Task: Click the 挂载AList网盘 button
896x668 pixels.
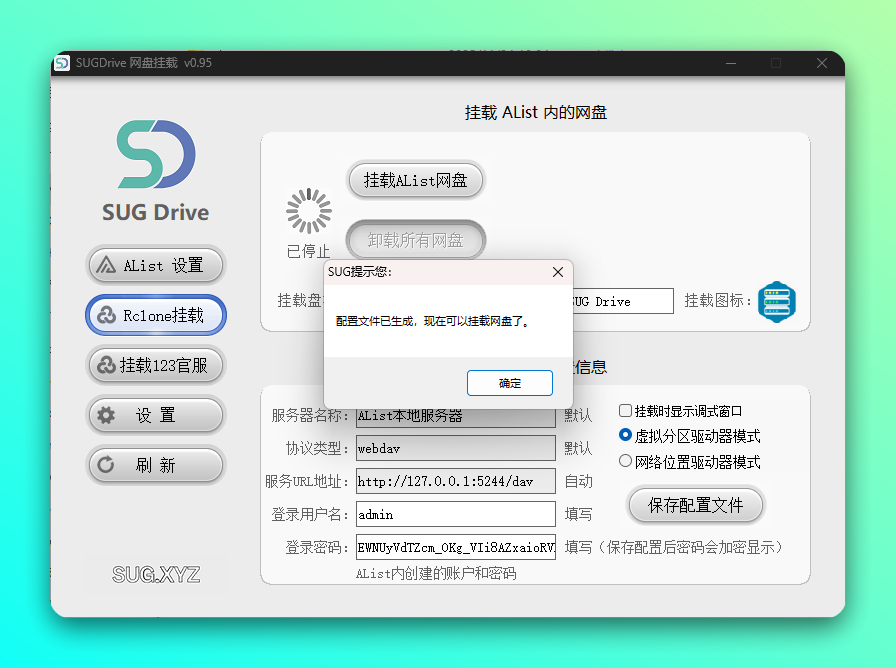Action: (415, 180)
